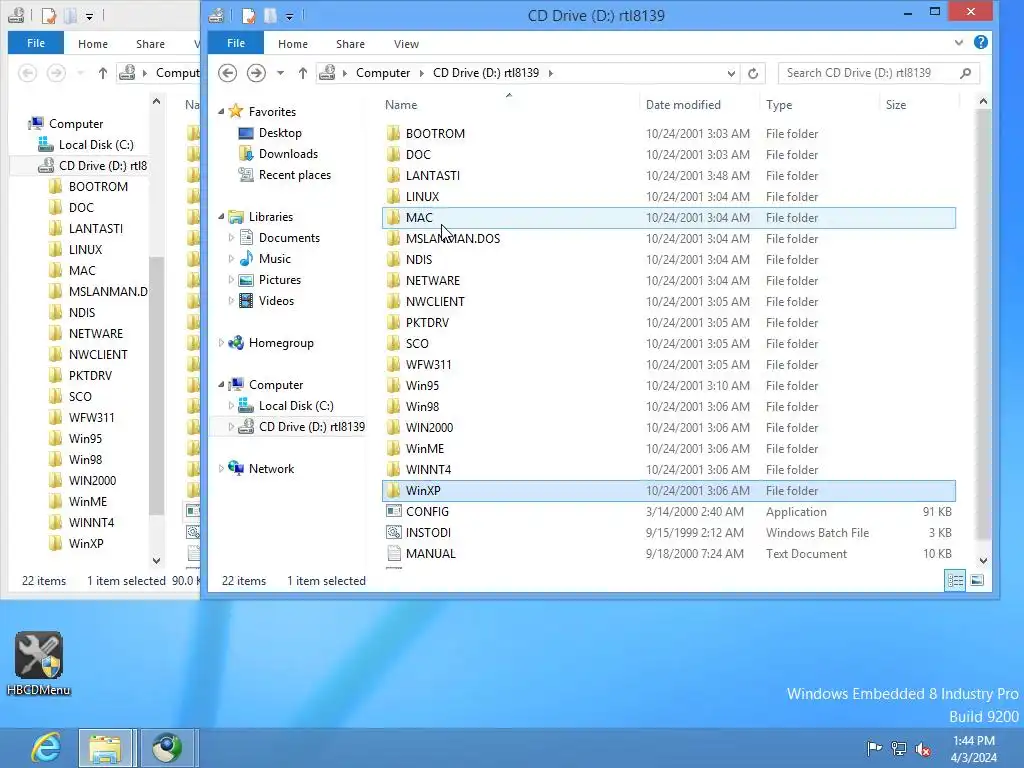The width and height of the screenshot is (1024, 768).
Task: Select the MSLANMAN.DOS folder row
Action: 669,238
